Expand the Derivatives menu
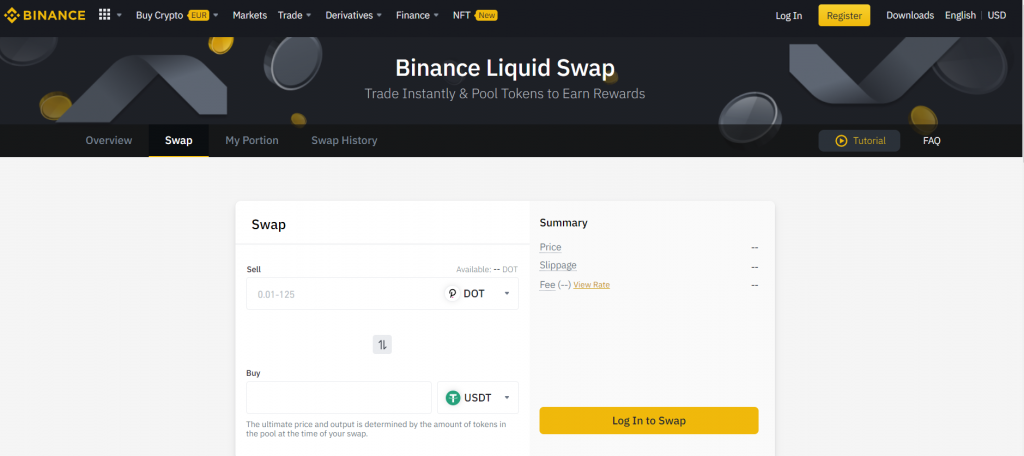1024x456 pixels. point(353,15)
